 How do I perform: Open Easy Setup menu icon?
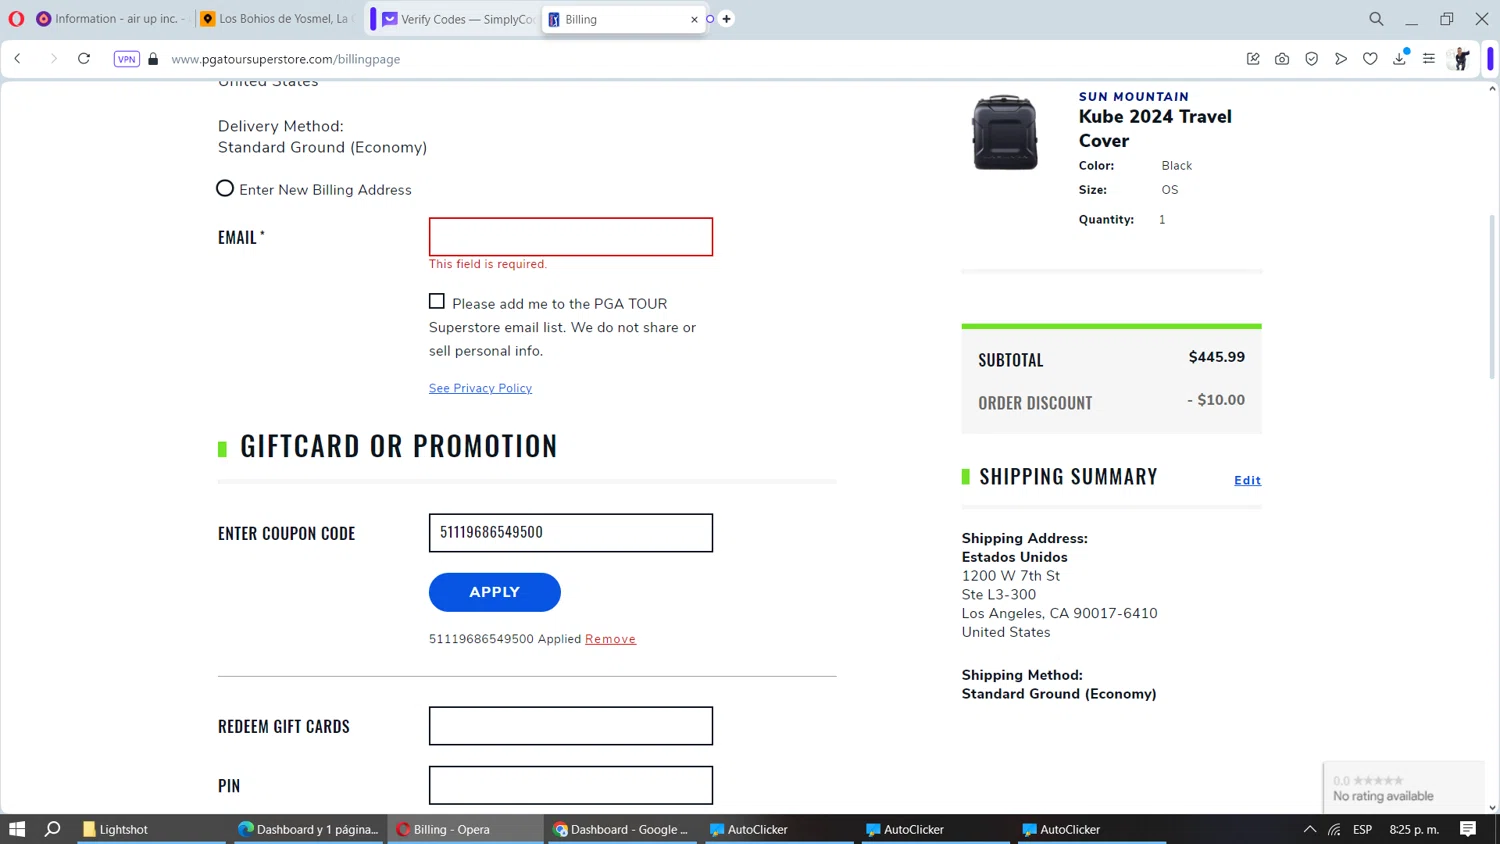1429,59
